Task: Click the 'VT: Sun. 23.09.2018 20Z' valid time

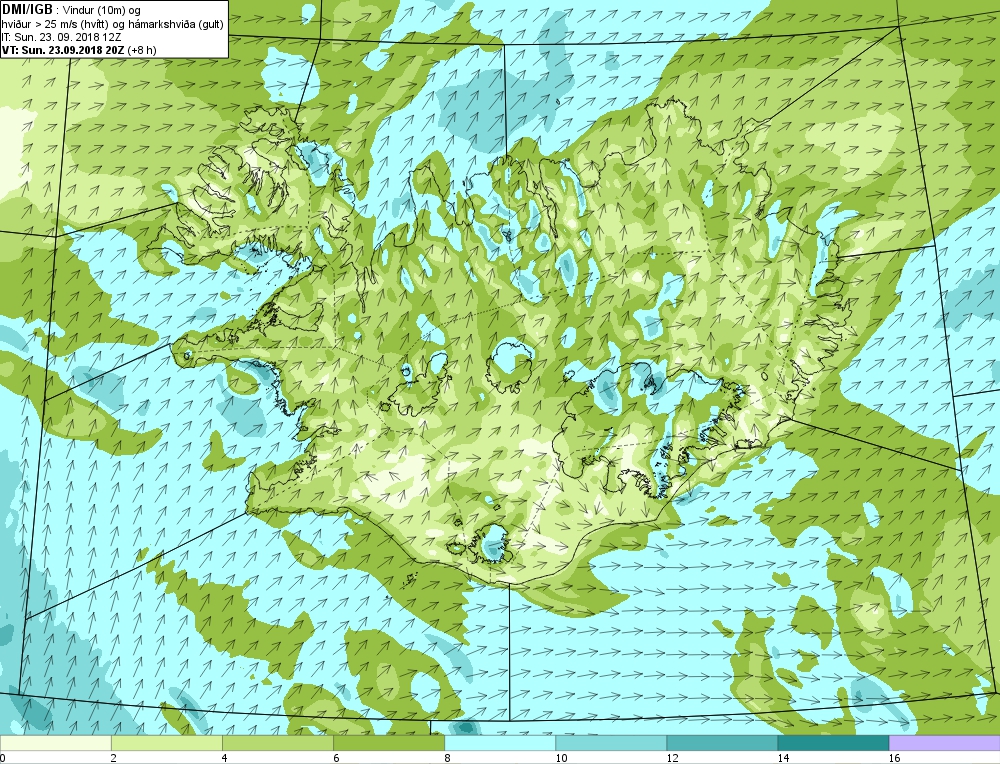Action: 63,50
